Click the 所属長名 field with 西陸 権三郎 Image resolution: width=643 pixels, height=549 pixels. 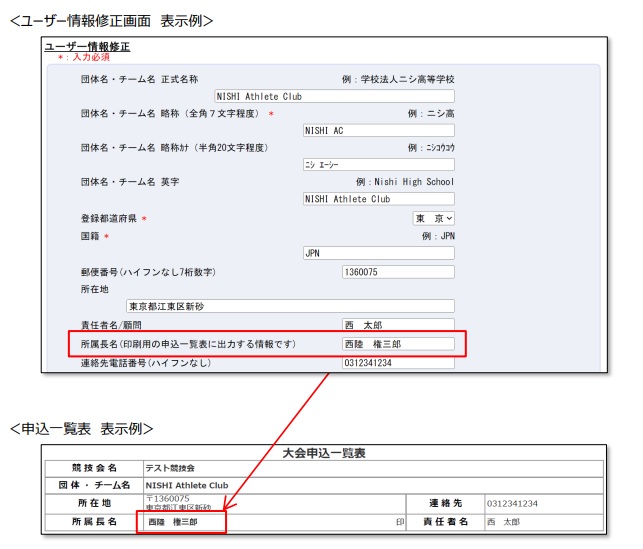pos(398,344)
